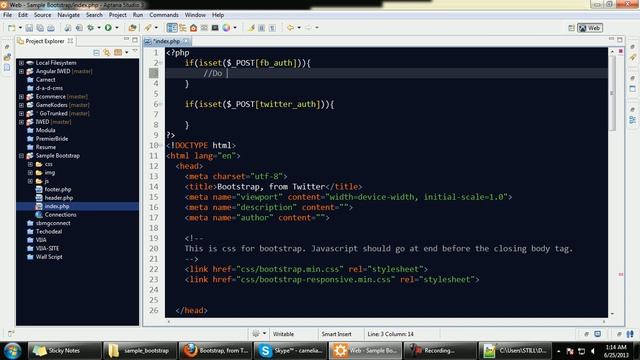Open the Source menu

[x=42, y=15]
